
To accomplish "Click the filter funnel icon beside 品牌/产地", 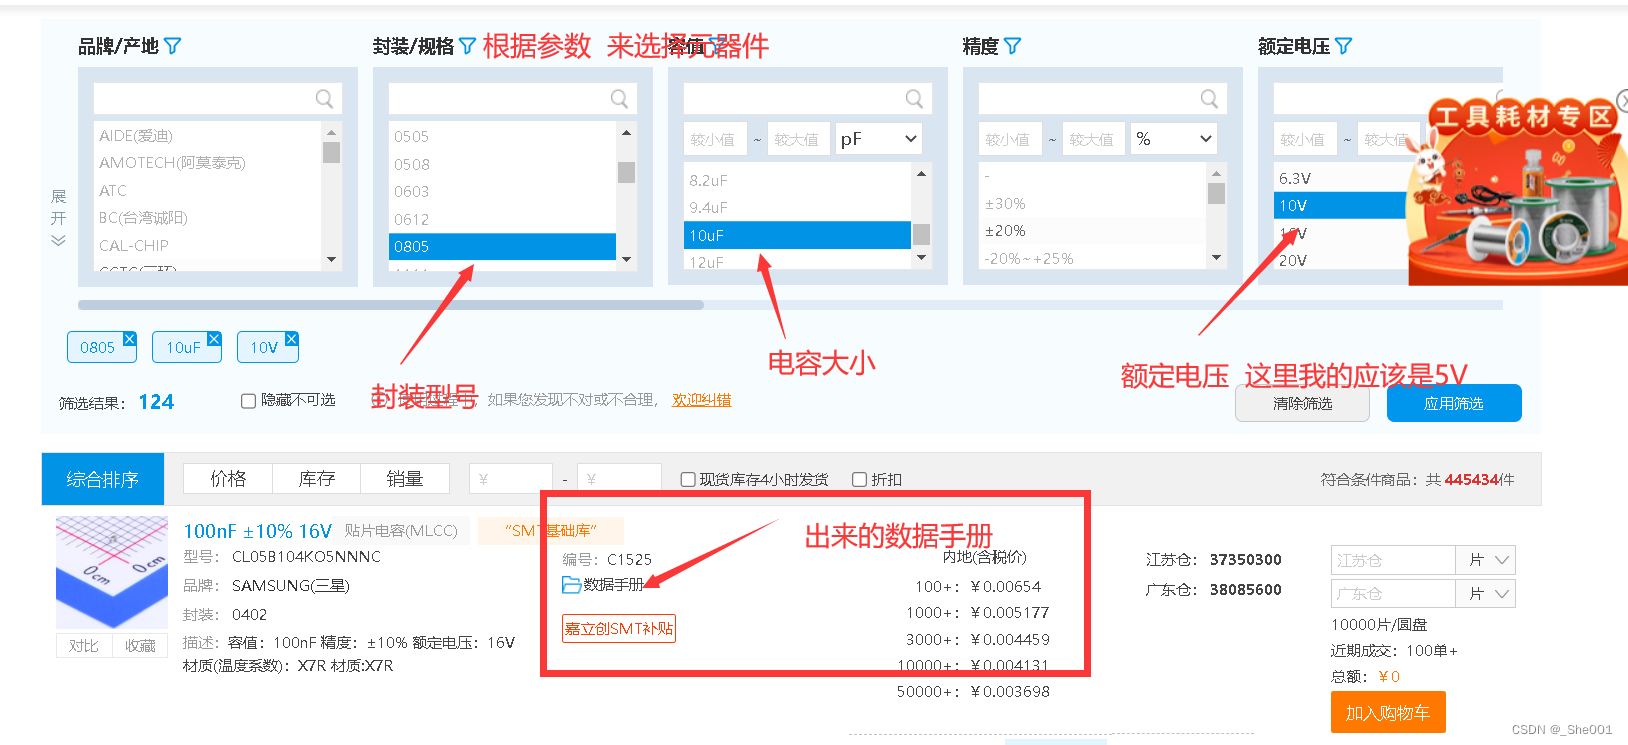I will (172, 46).
